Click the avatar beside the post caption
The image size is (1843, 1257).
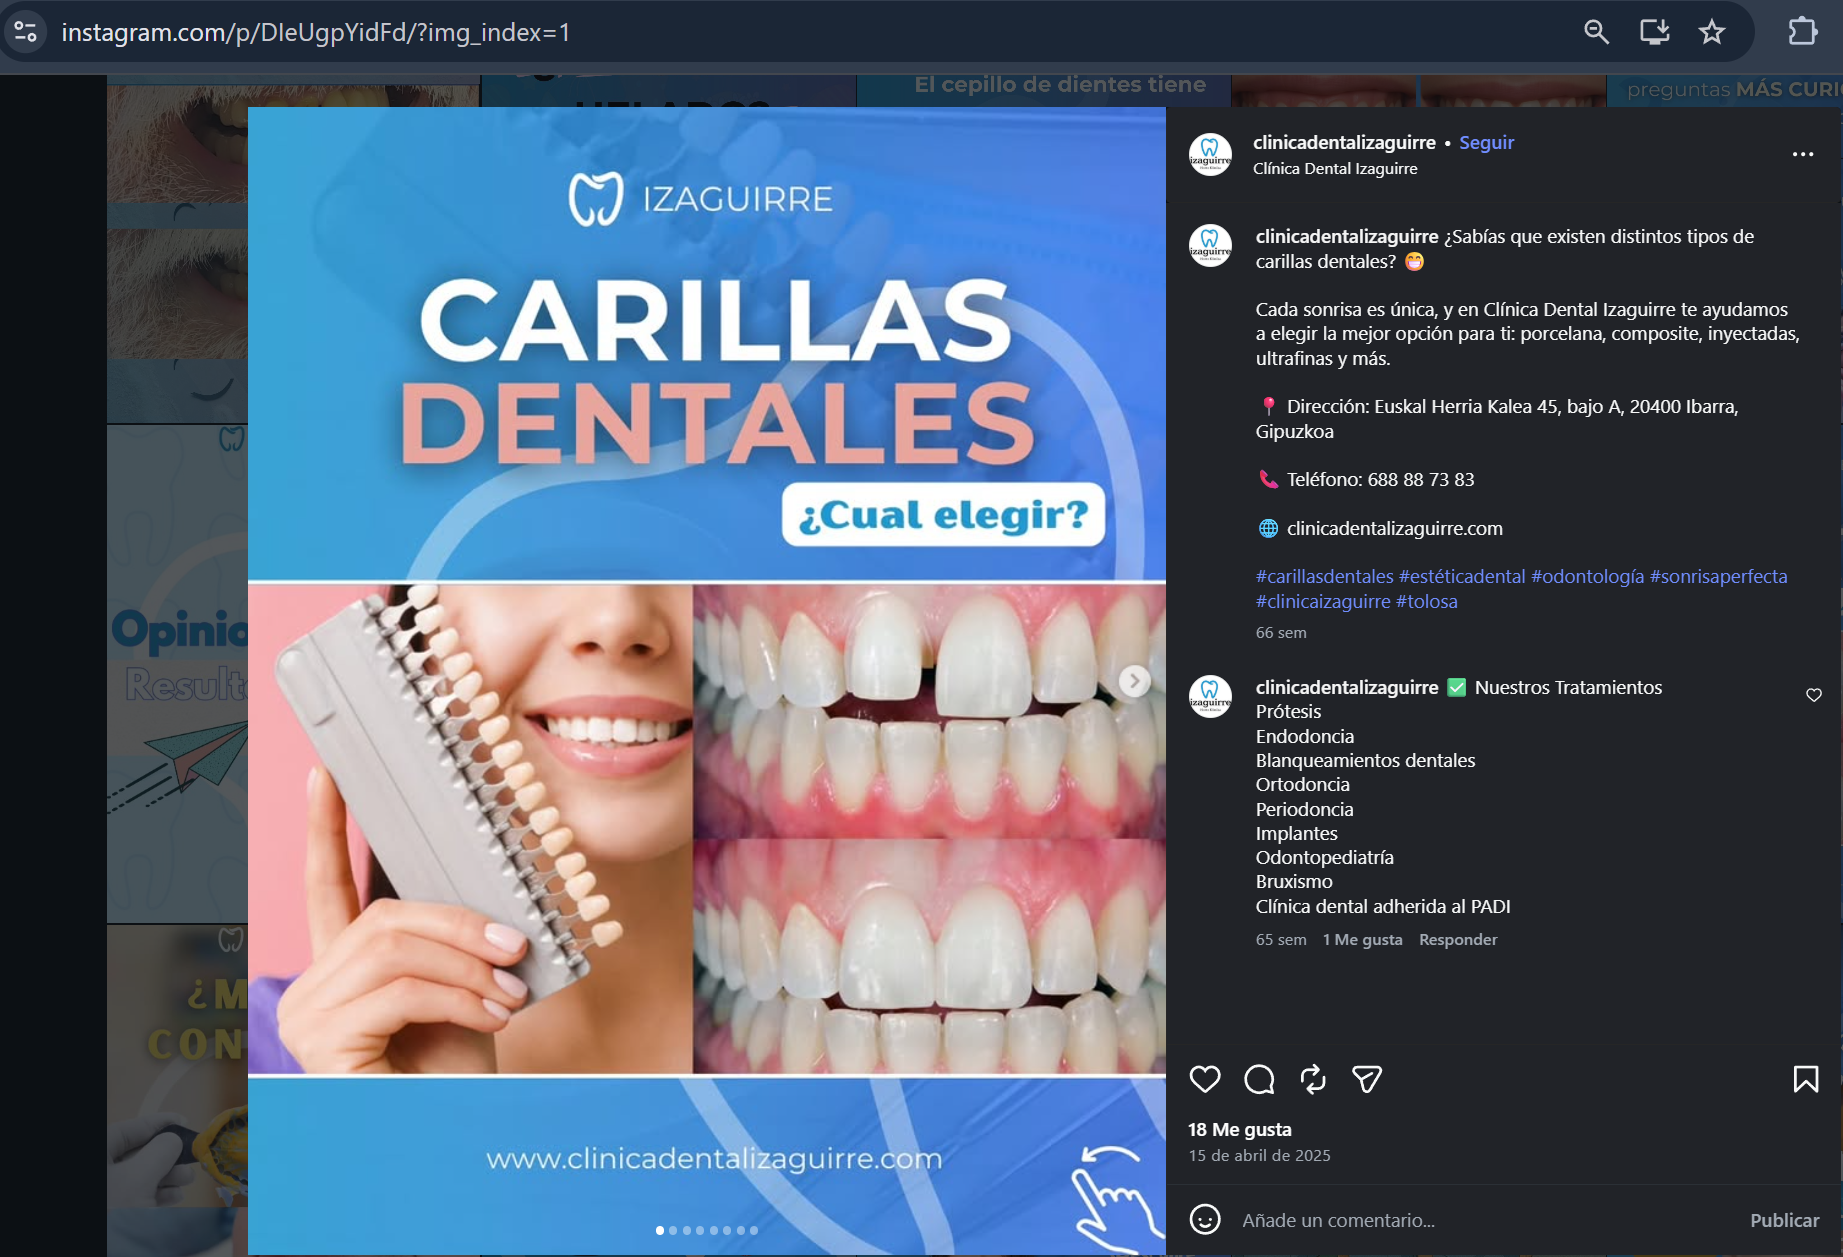1210,246
